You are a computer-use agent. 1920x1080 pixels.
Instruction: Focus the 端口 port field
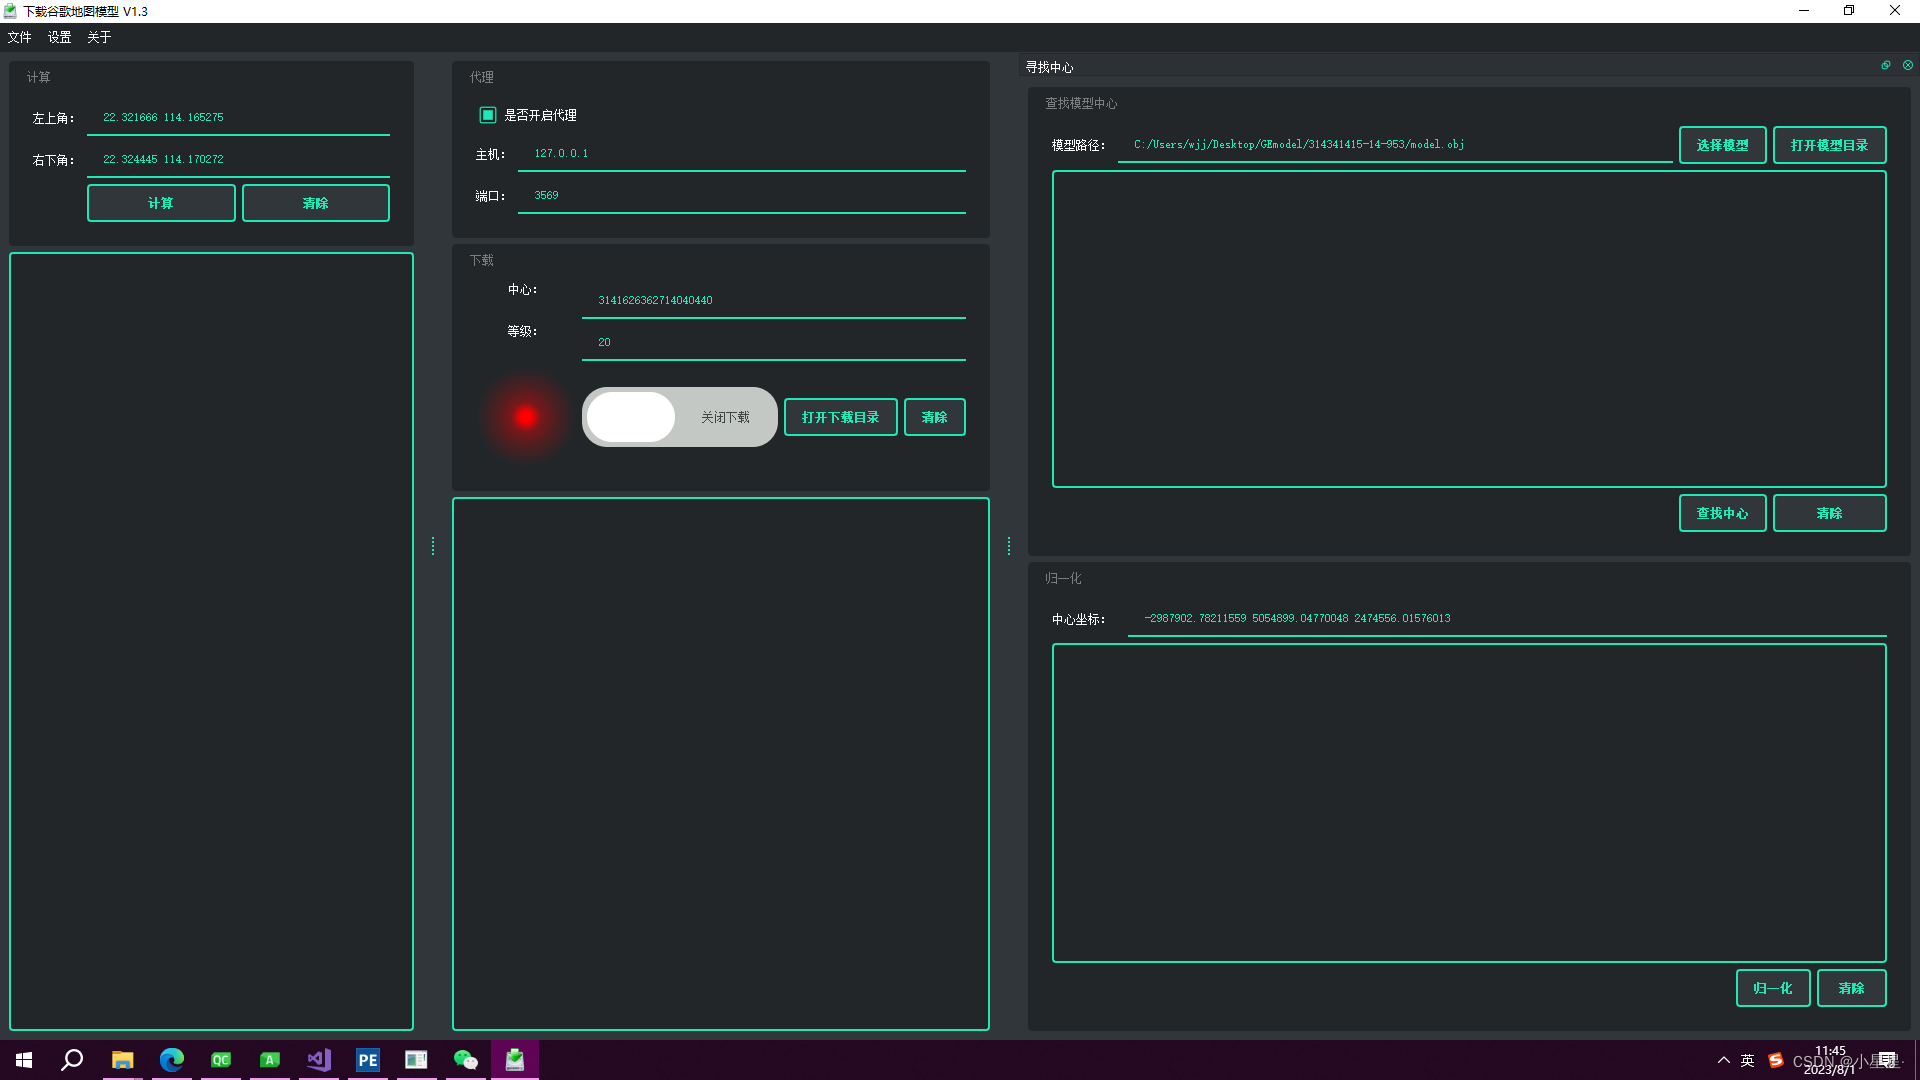click(742, 196)
